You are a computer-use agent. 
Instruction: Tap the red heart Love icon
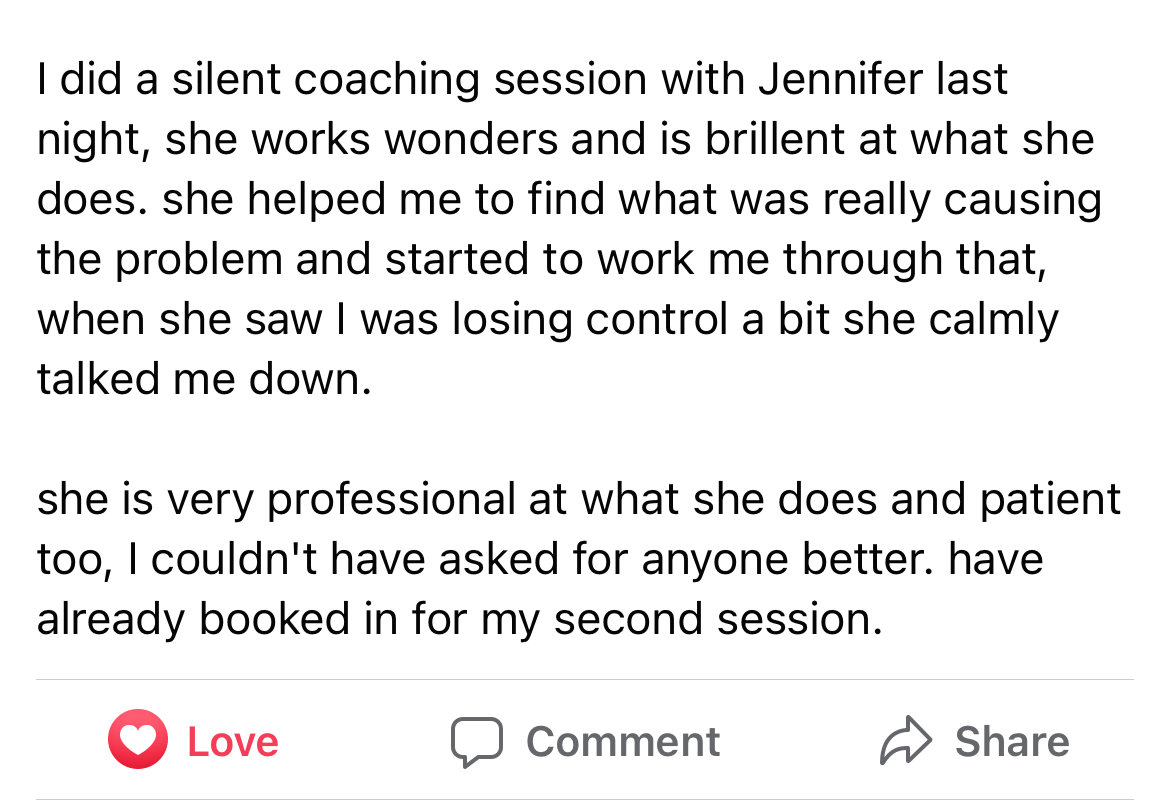pyautogui.click(x=137, y=741)
